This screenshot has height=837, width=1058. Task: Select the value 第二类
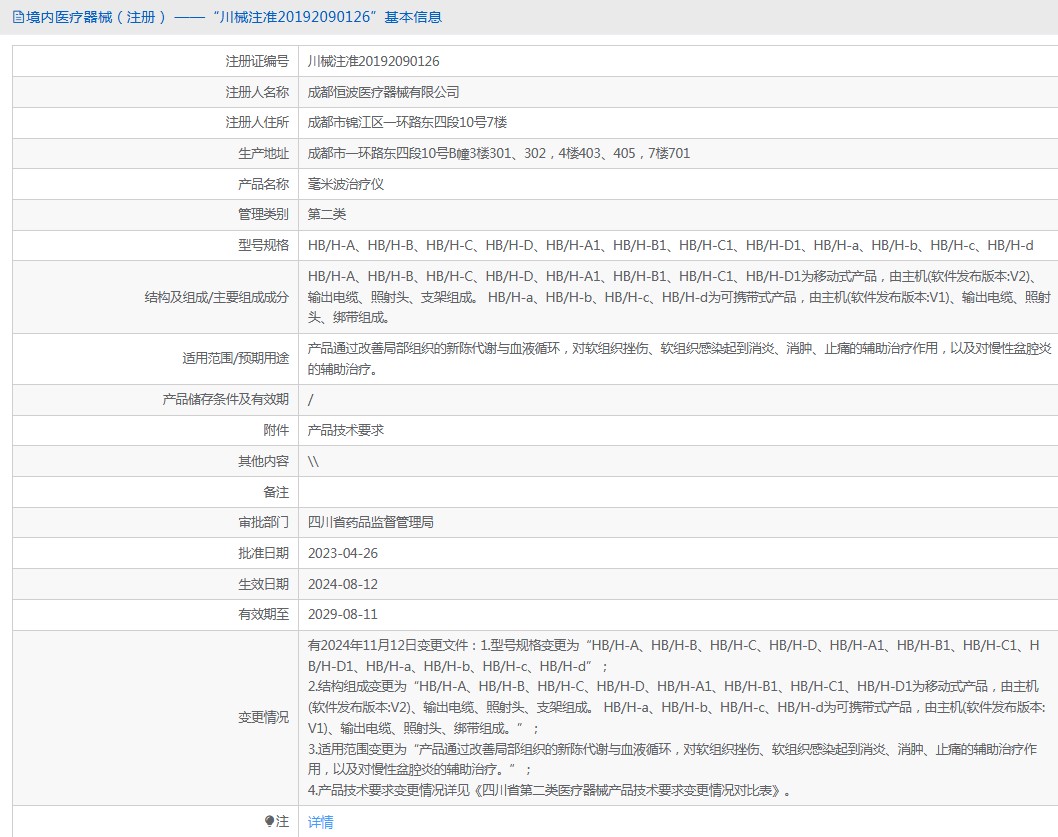[327, 214]
